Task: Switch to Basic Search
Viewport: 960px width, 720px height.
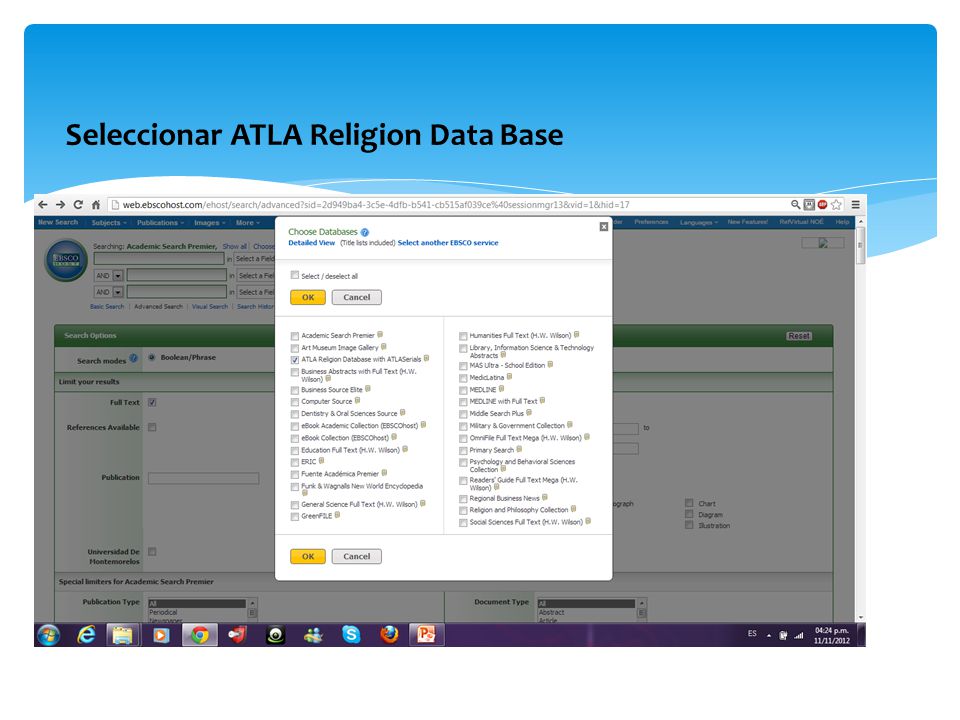Action: (x=107, y=306)
